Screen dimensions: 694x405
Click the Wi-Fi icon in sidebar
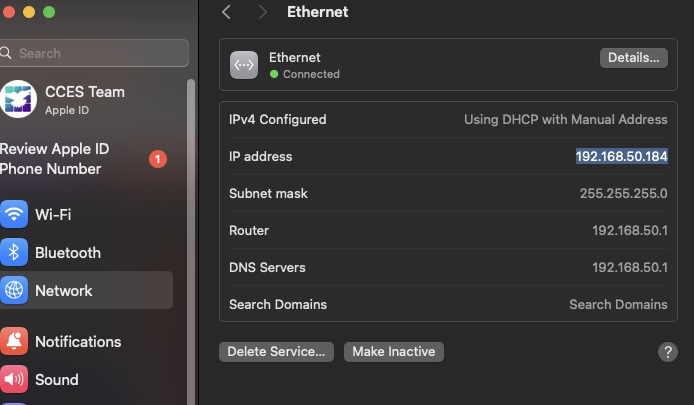click(14, 214)
